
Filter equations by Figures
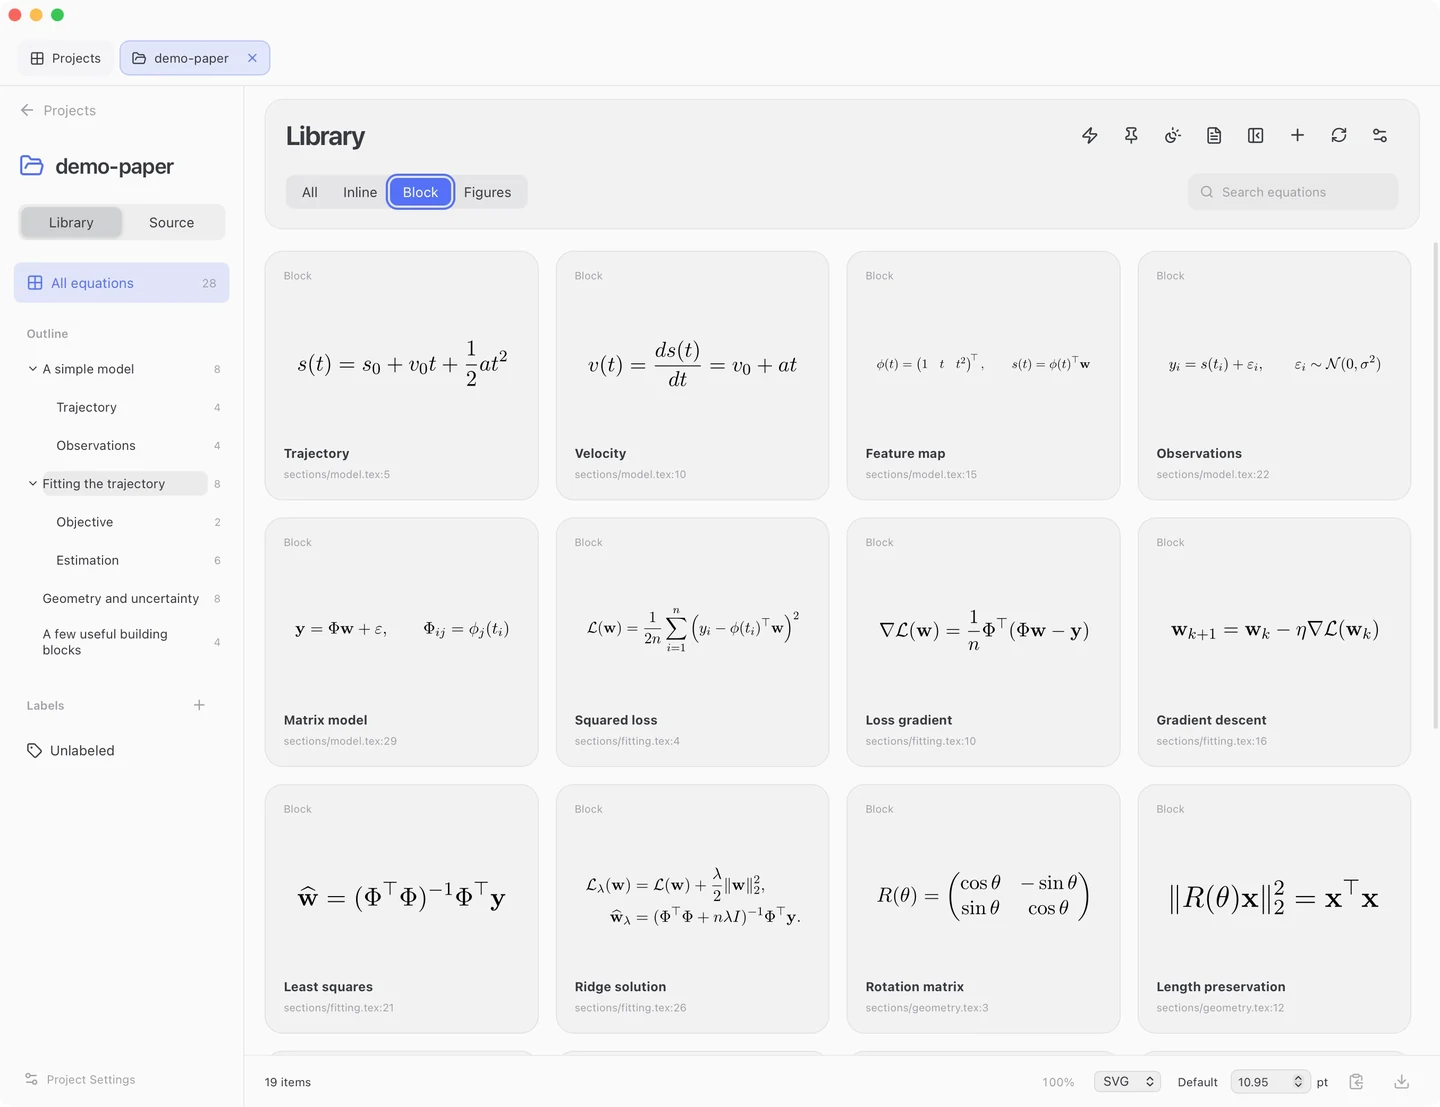(487, 192)
